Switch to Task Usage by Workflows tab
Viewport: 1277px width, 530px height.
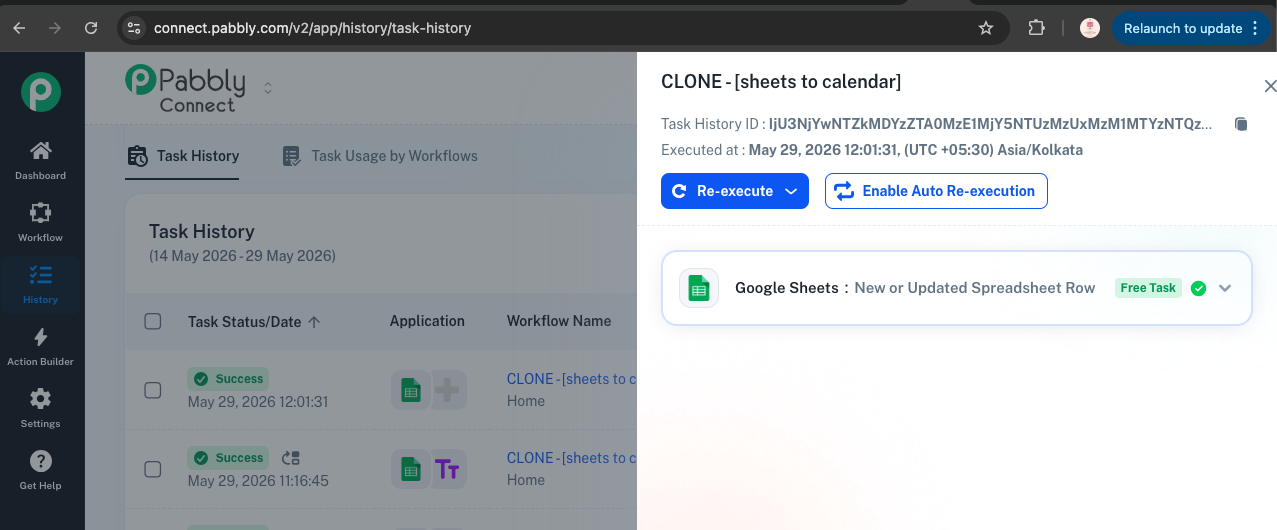tap(380, 156)
